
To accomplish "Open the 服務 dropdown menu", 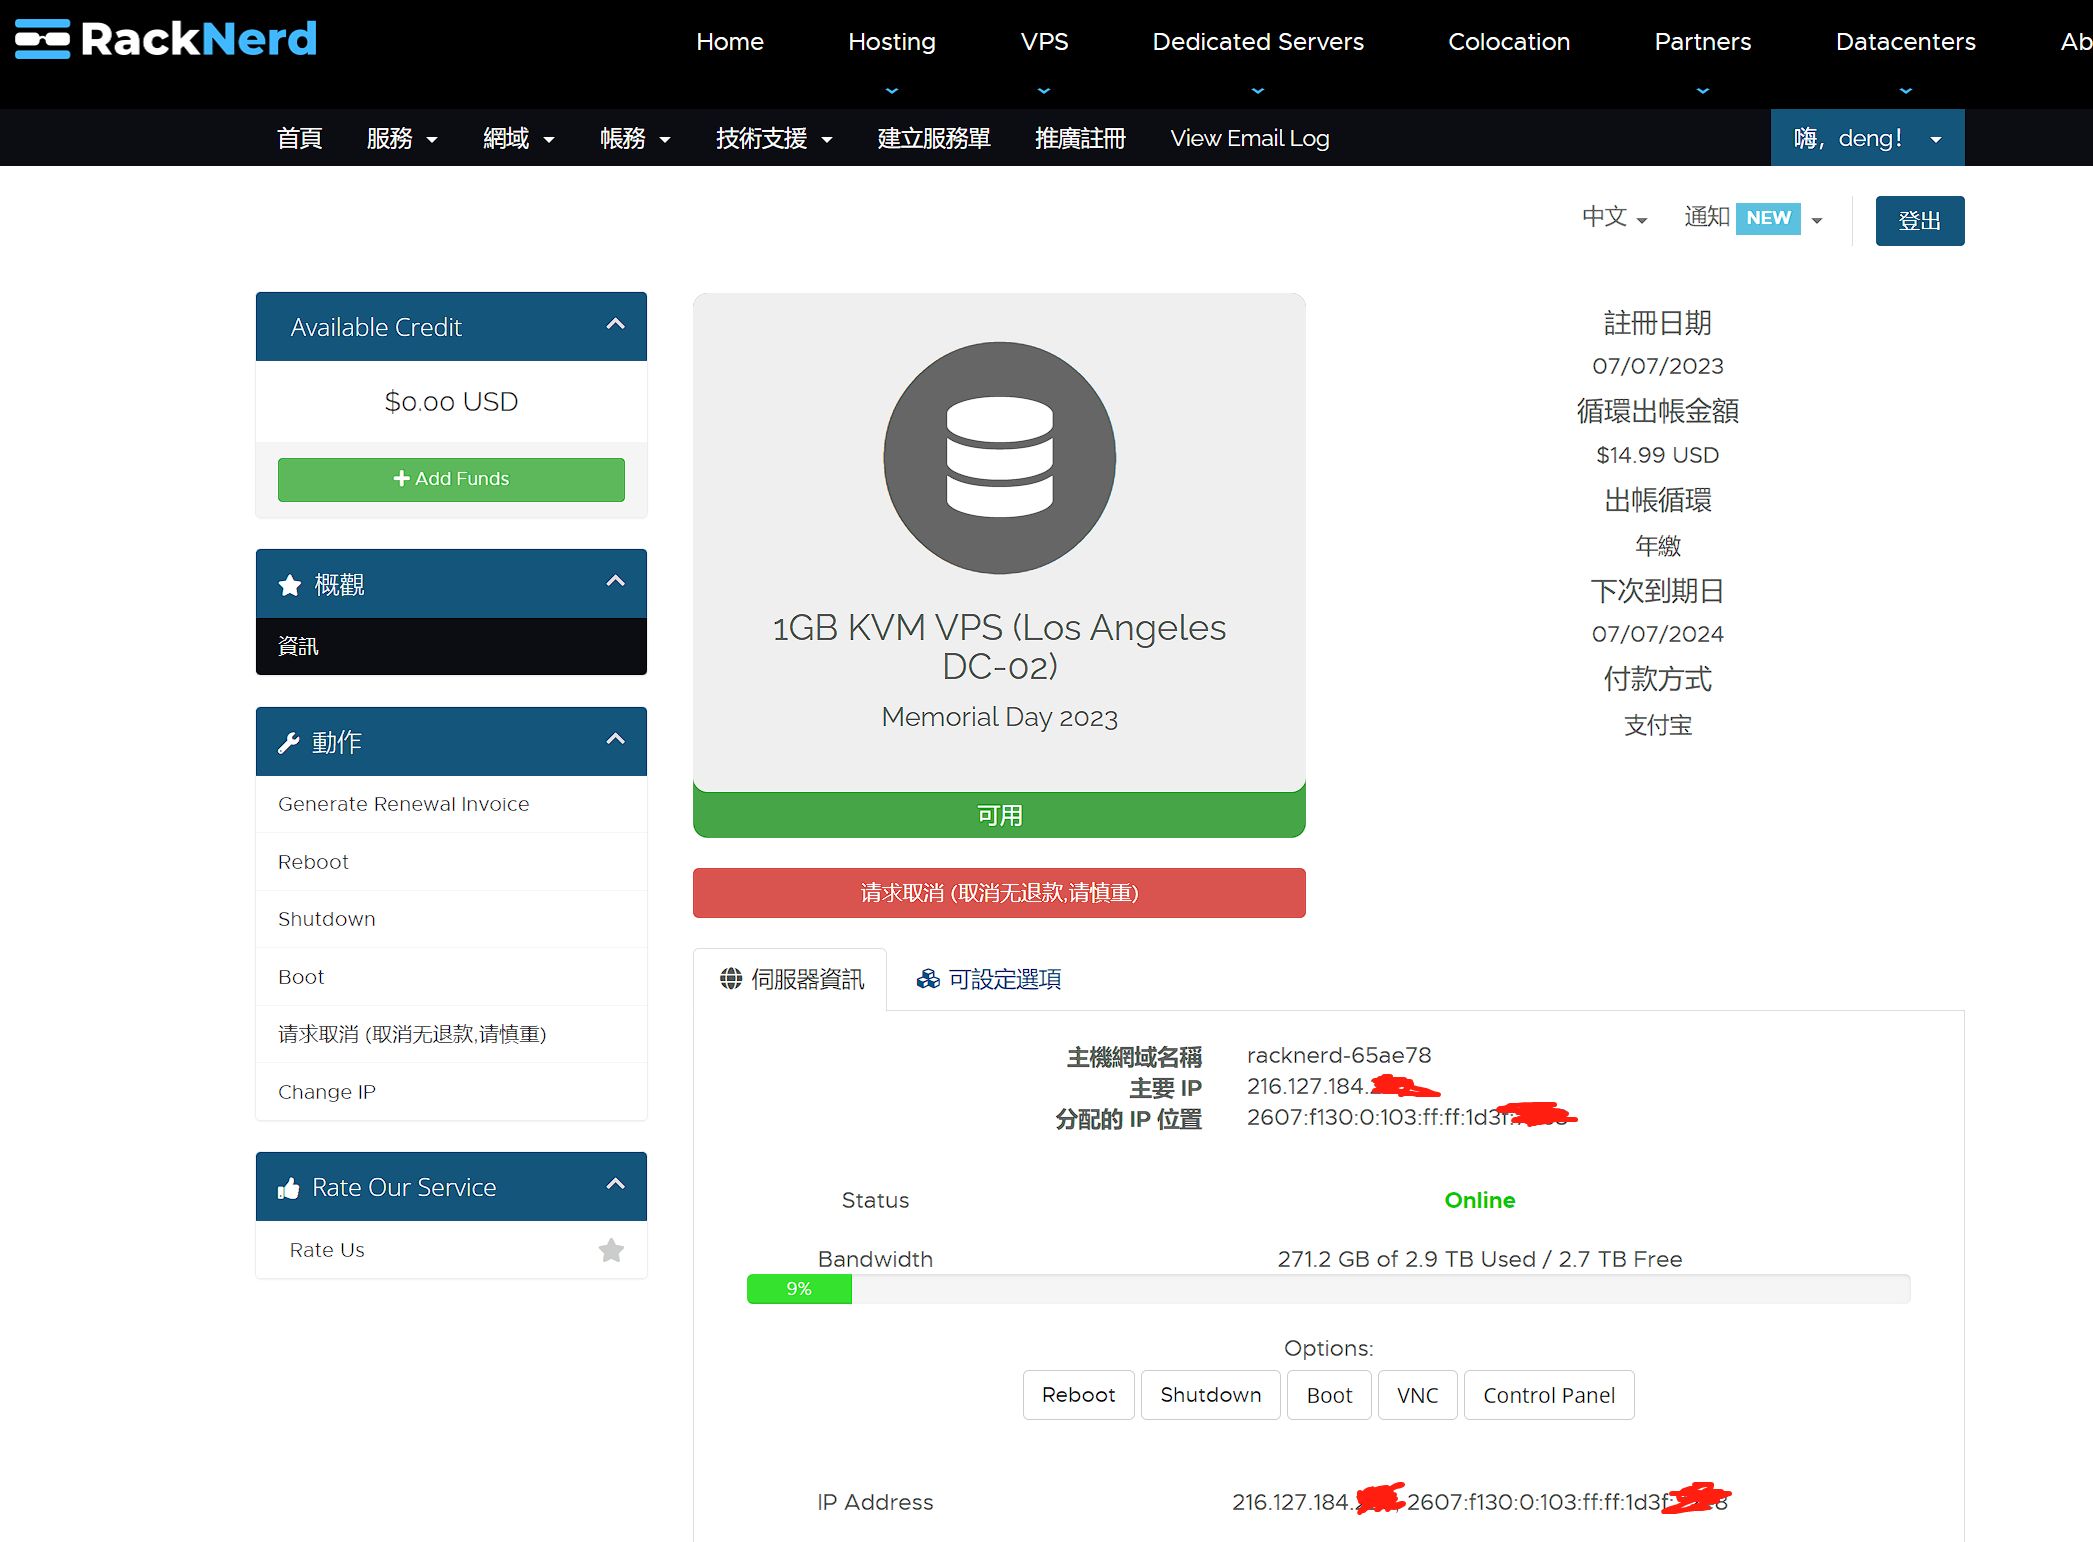I will 402,138.
